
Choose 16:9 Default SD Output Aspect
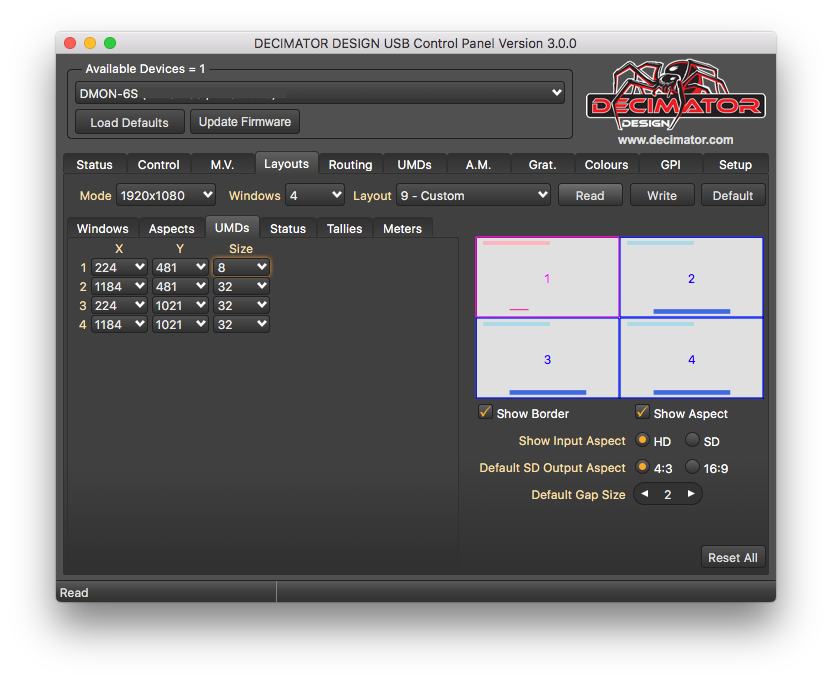(692, 467)
